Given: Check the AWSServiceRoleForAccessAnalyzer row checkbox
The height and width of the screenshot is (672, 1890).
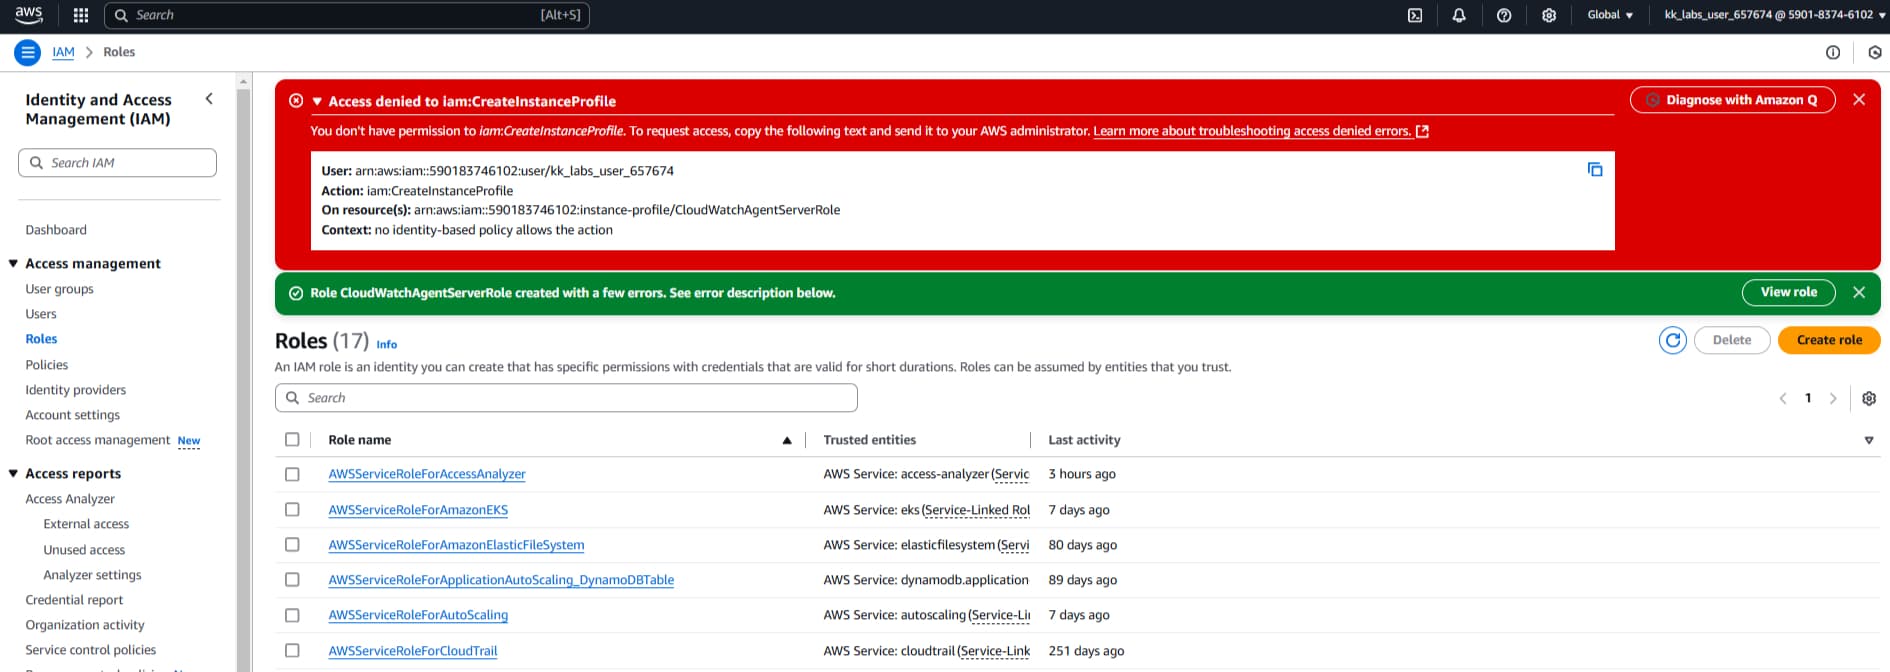Looking at the screenshot, I should click(292, 474).
